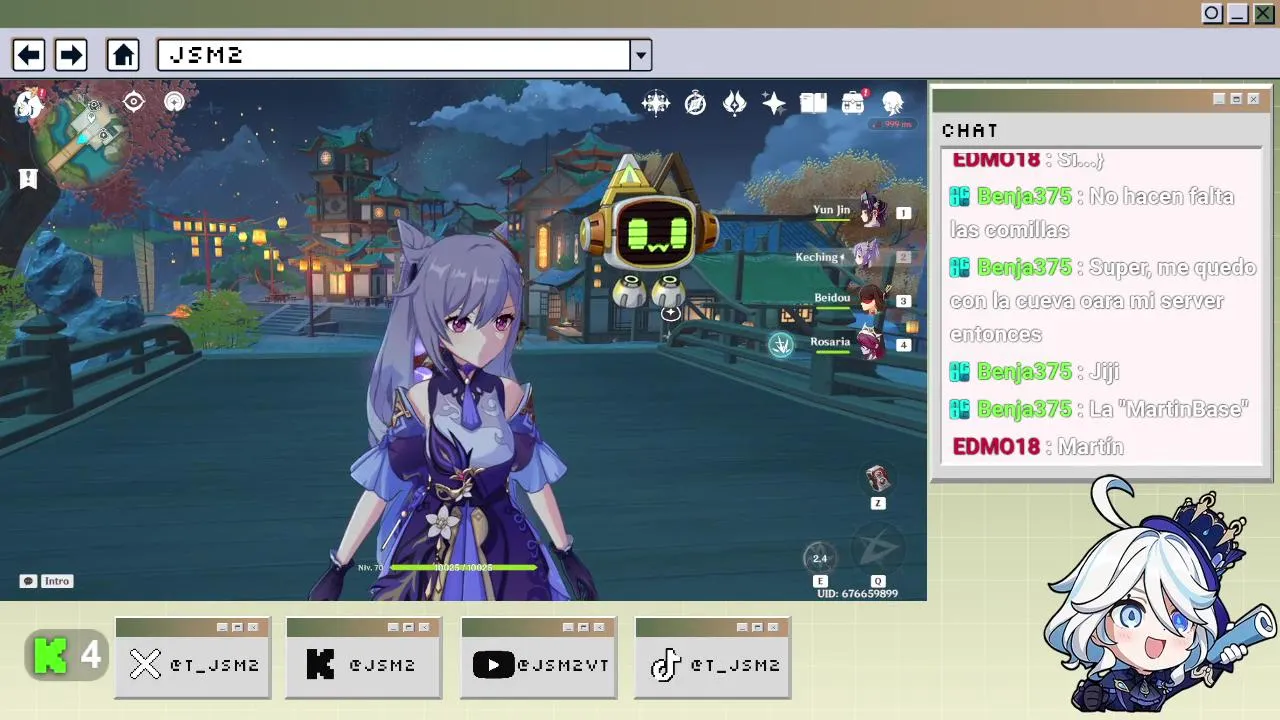This screenshot has width=1280, height=720.
Task: Open the character avatar icon in top bar
Action: [892, 102]
